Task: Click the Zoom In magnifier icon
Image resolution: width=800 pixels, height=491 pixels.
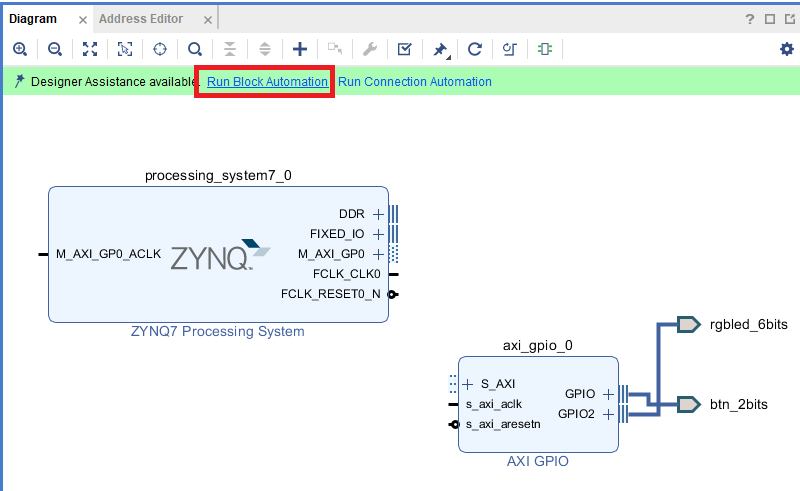Action: pyautogui.click(x=20, y=48)
